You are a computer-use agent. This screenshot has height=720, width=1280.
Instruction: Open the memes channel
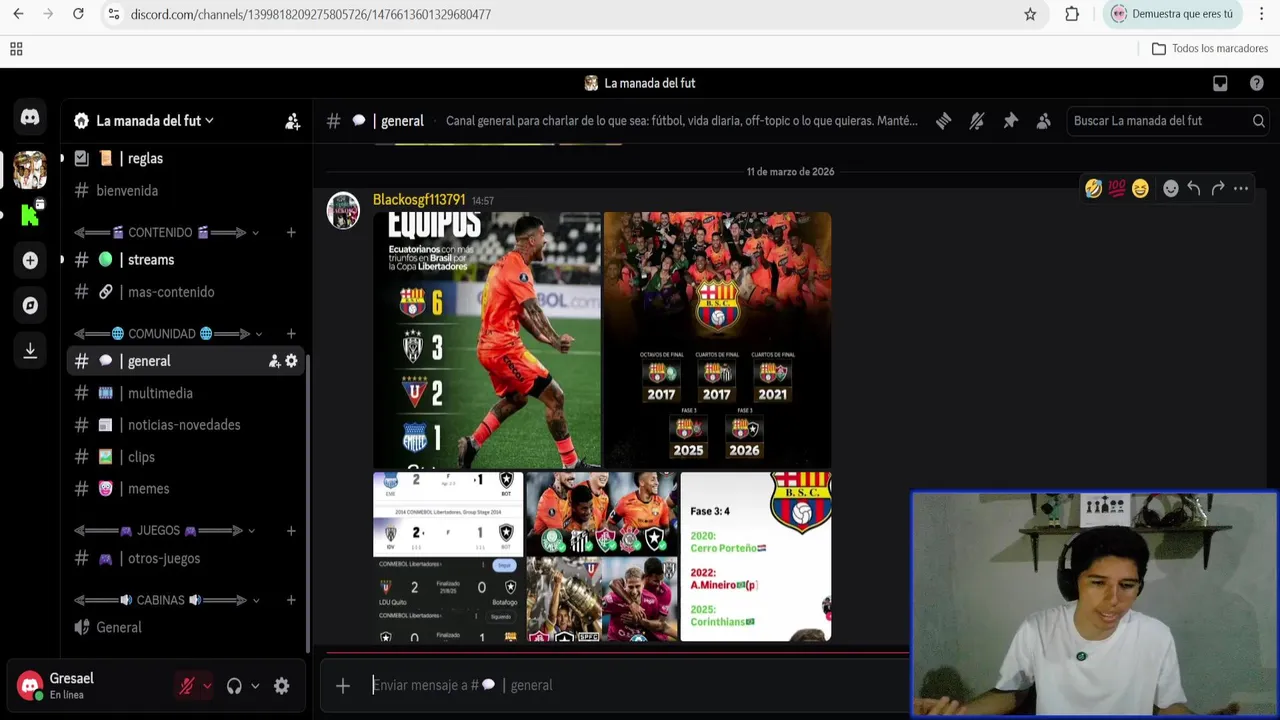tap(185, 489)
